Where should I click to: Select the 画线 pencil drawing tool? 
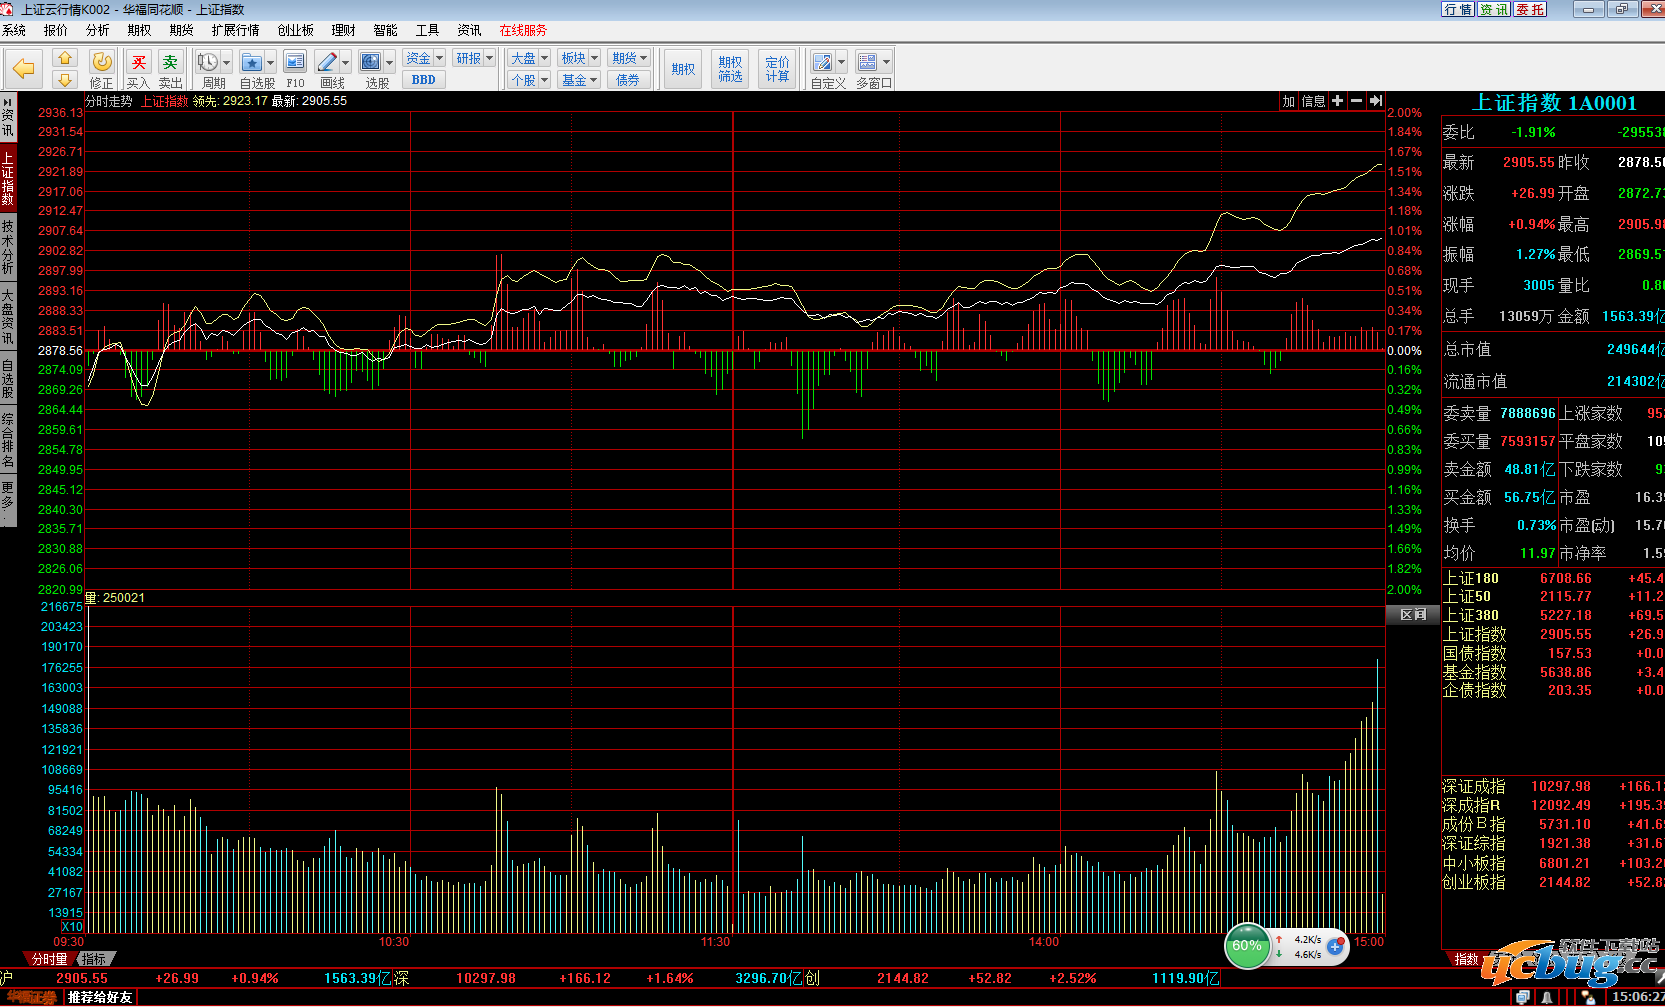(326, 62)
